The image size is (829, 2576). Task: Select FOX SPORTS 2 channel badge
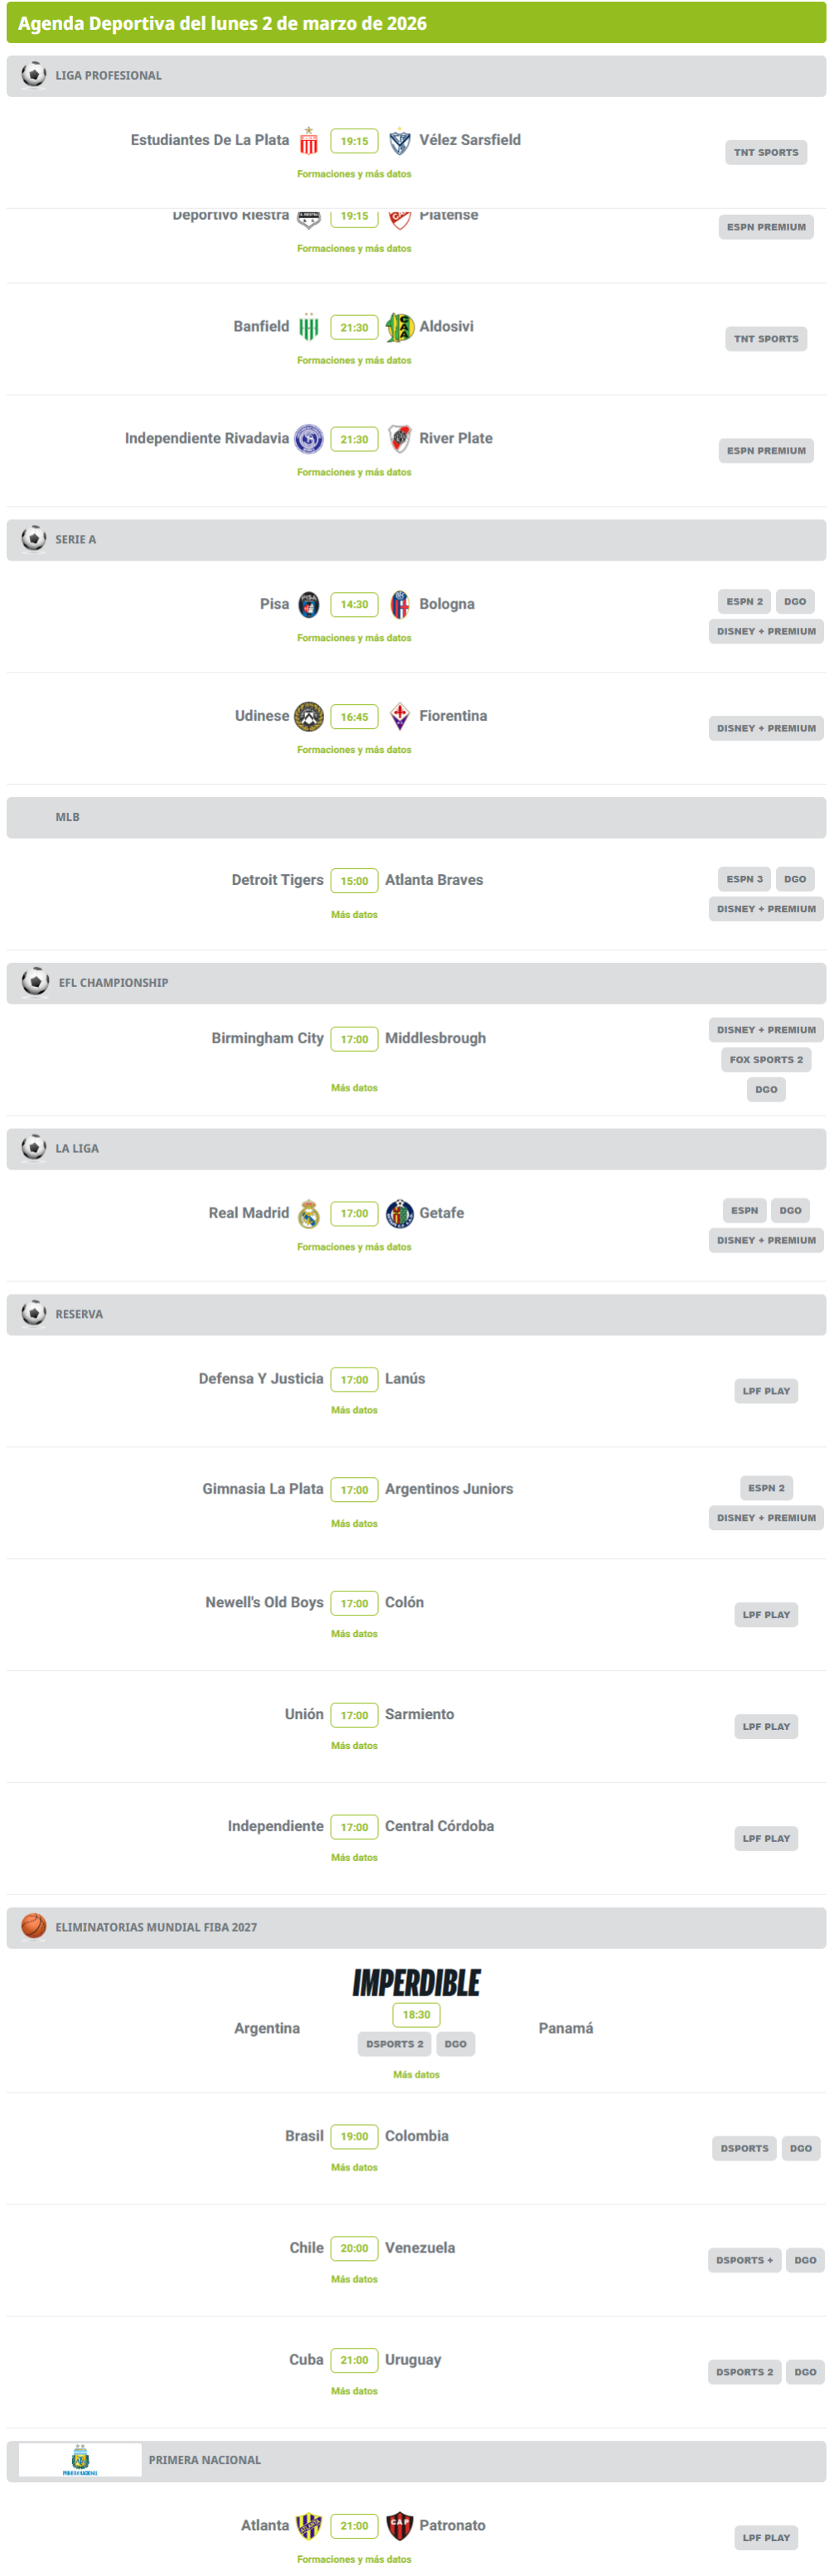pos(766,1059)
